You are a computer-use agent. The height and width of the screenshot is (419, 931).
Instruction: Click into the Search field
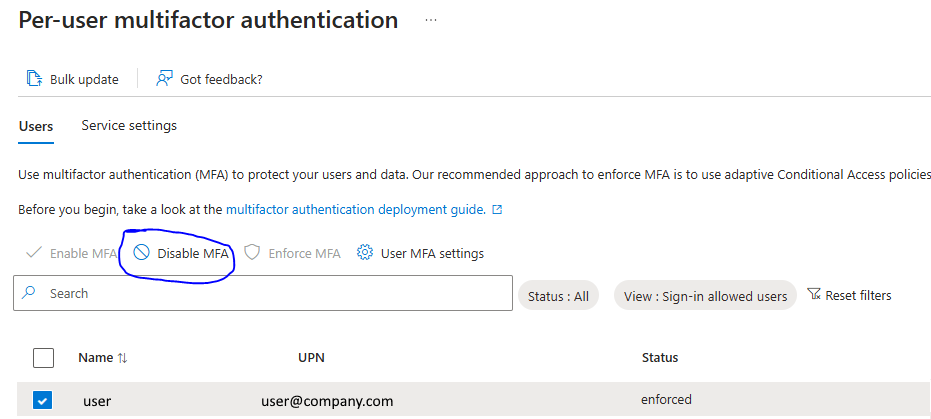(x=263, y=293)
